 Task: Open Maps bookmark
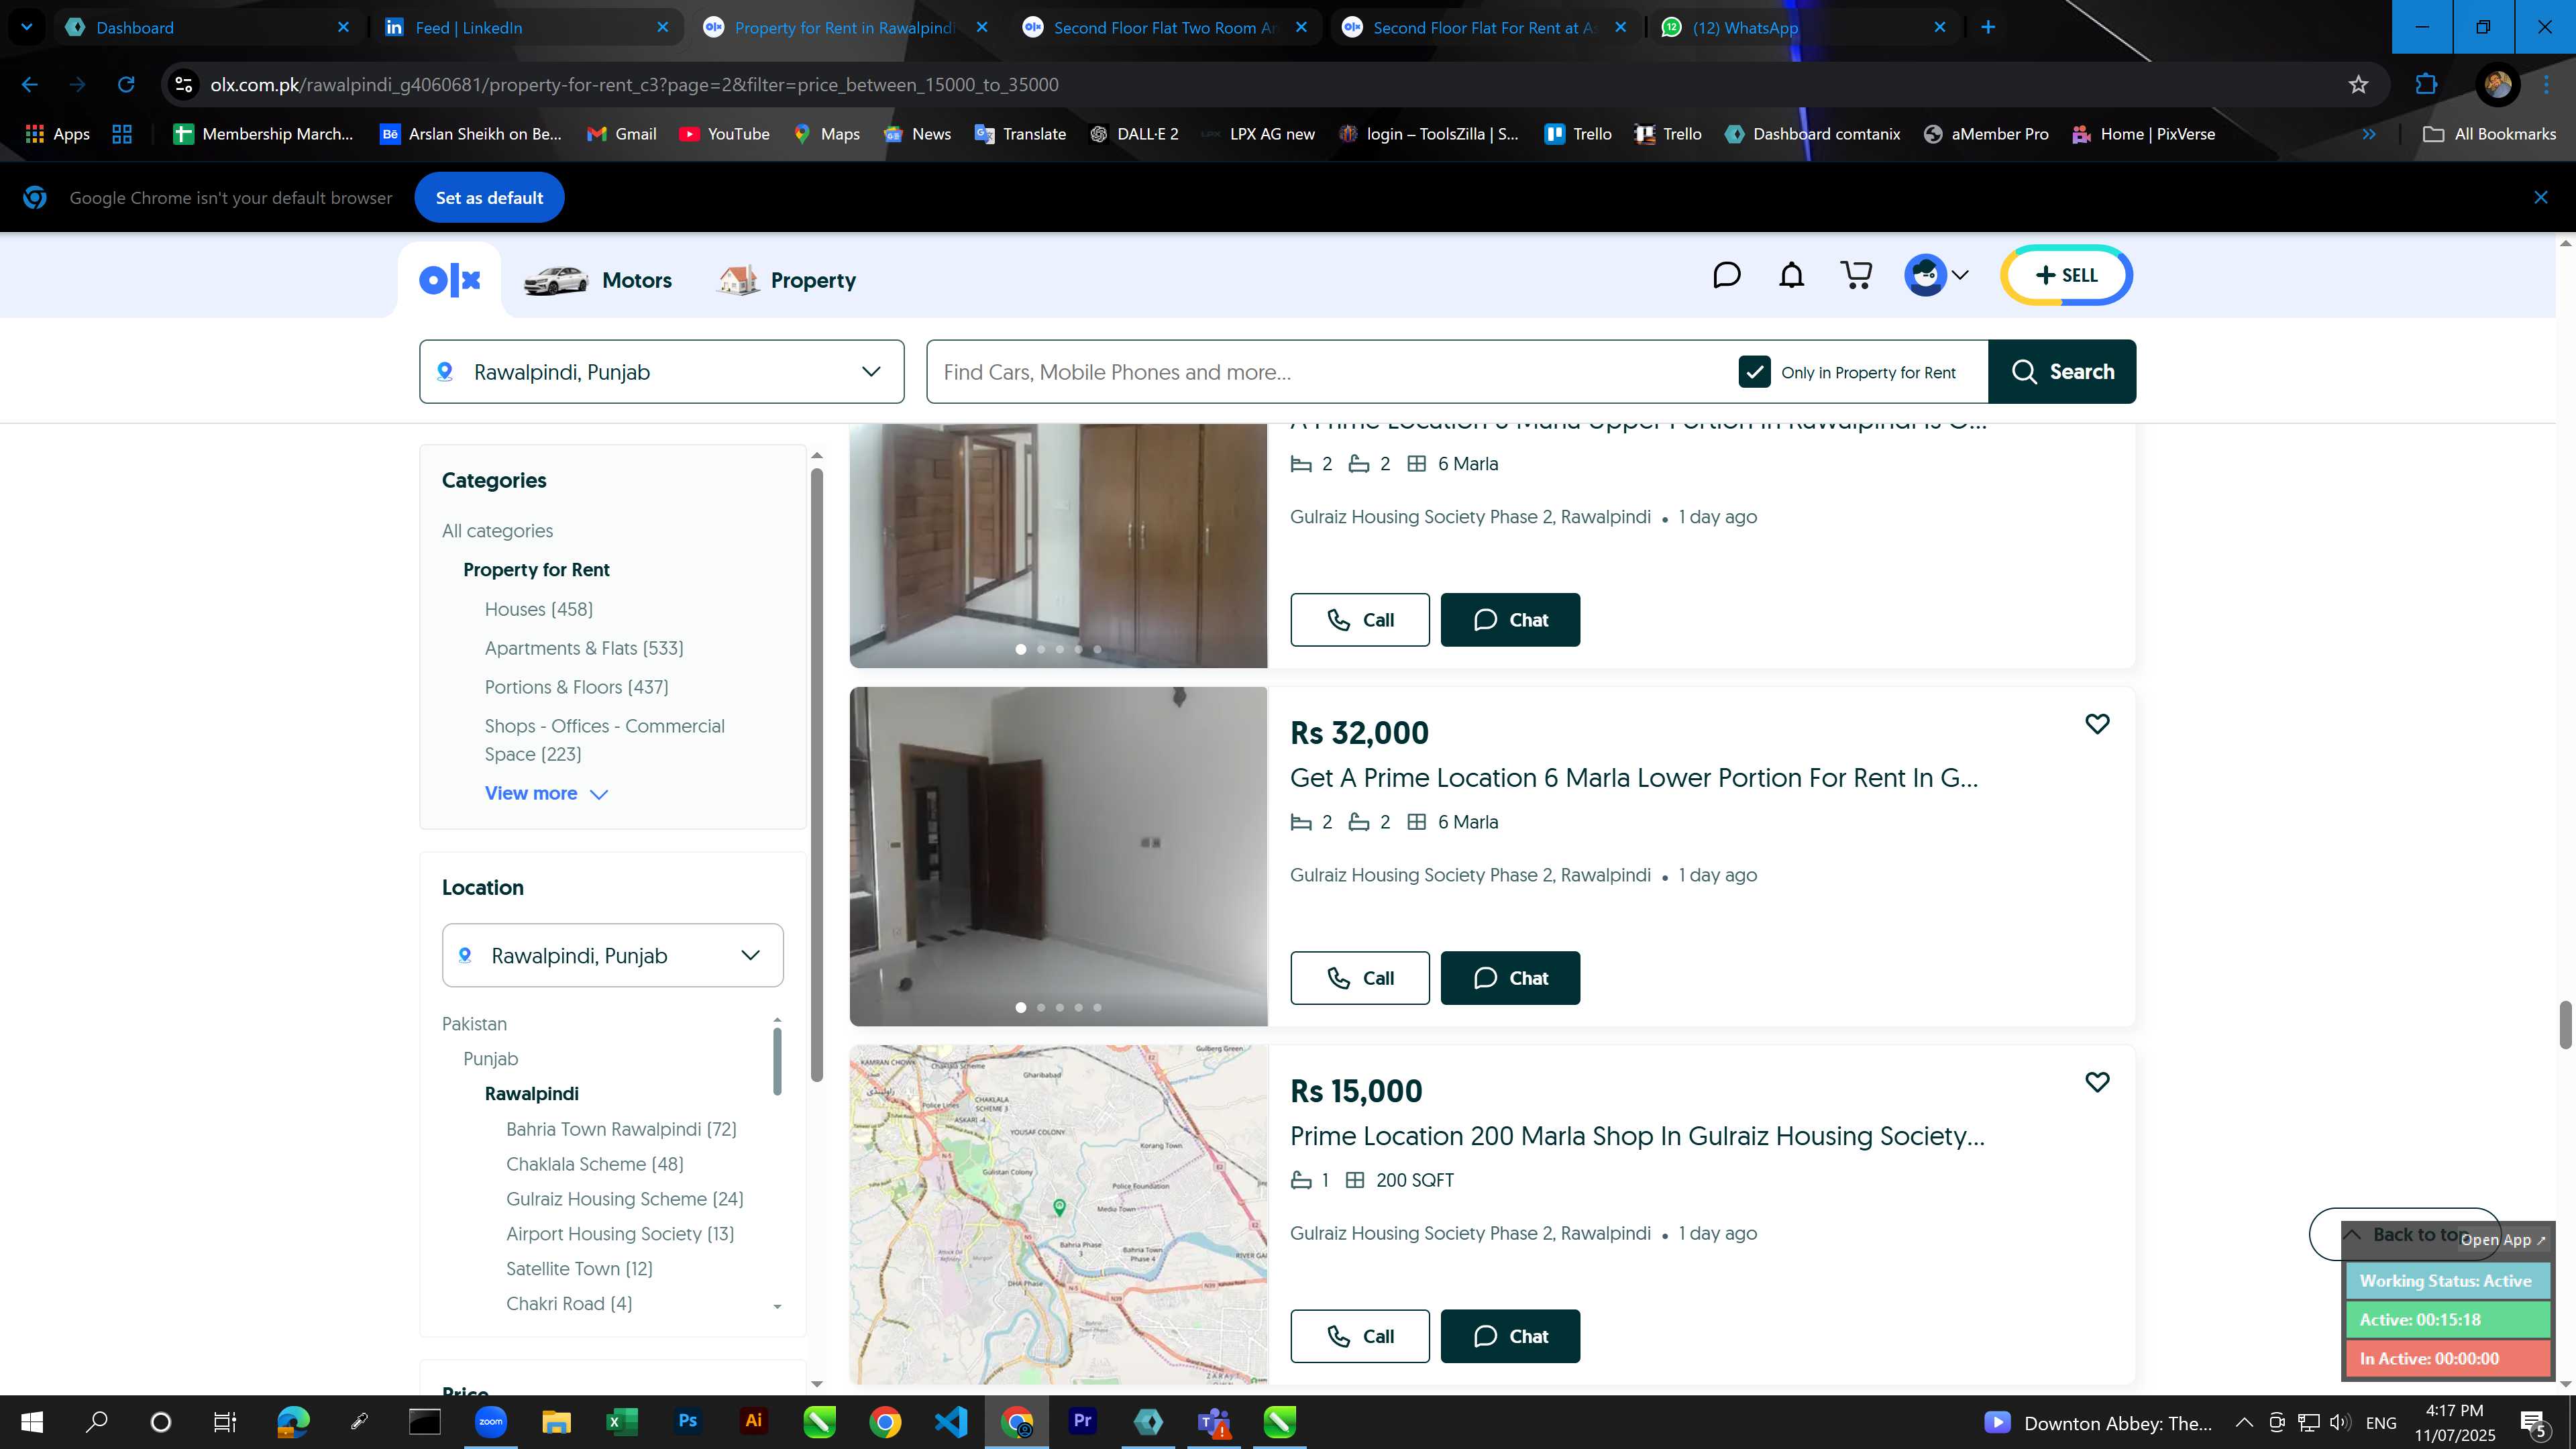click(x=826, y=134)
